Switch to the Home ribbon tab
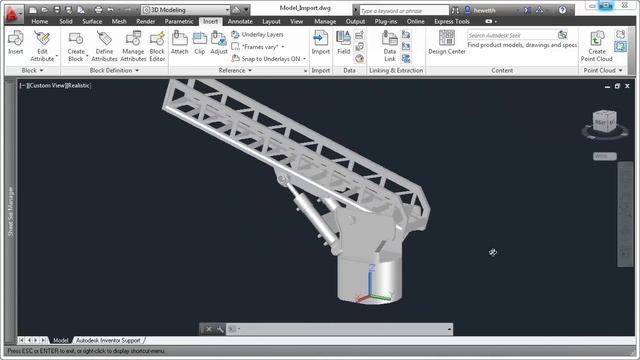Viewport: 640px width, 360px height. pos(40,21)
